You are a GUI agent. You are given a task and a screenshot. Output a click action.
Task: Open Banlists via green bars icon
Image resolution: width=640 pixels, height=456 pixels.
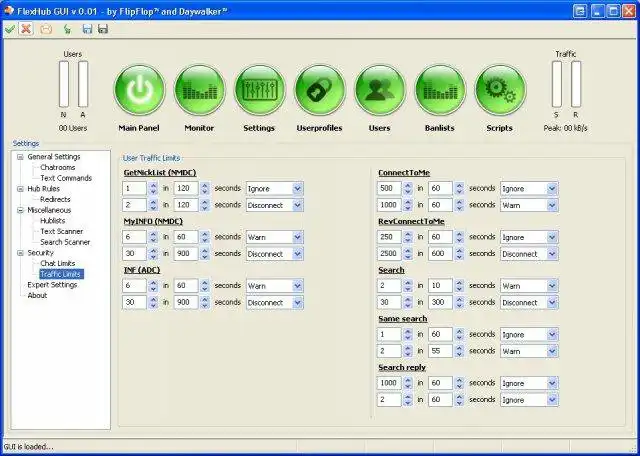440,90
